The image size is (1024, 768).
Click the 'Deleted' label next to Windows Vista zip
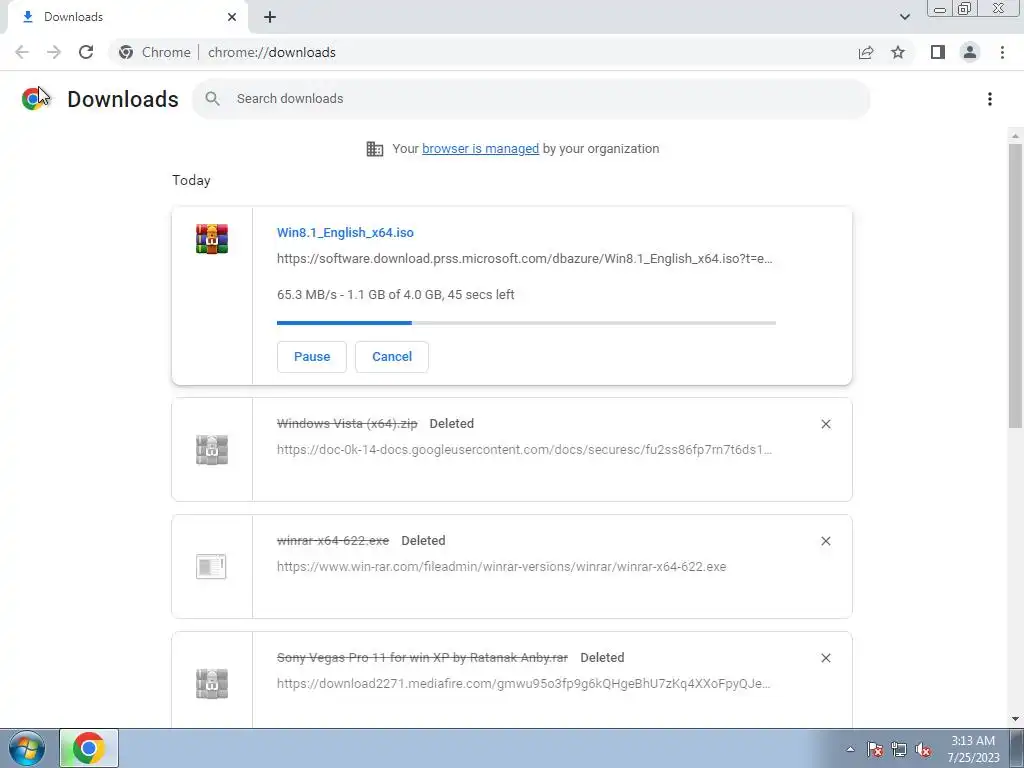(x=452, y=424)
